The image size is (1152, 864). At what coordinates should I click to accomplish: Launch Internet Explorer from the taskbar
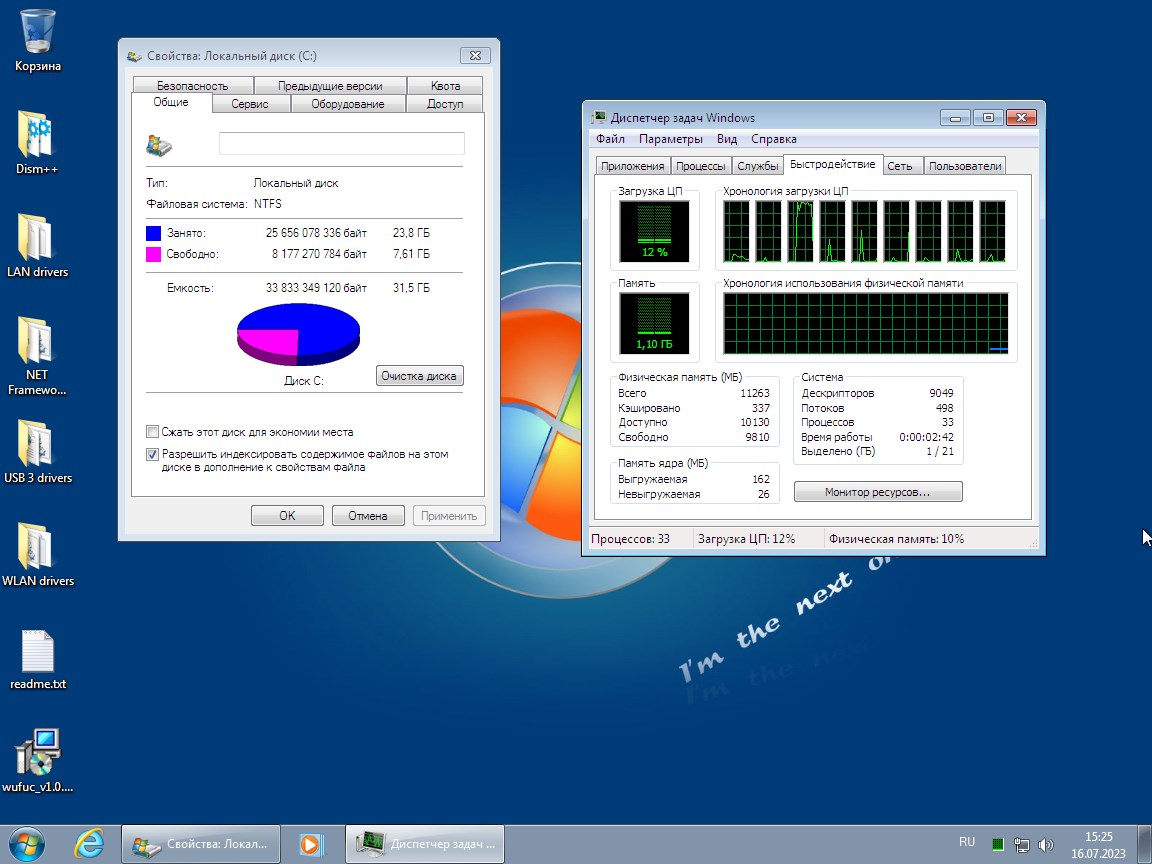(x=89, y=843)
